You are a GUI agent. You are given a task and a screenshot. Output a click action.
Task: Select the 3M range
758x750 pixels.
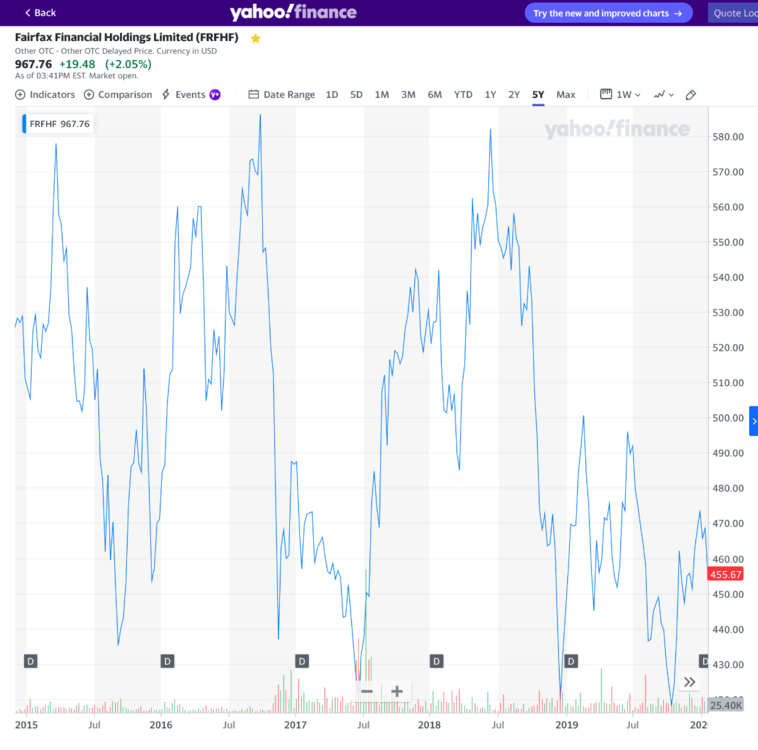click(x=408, y=95)
